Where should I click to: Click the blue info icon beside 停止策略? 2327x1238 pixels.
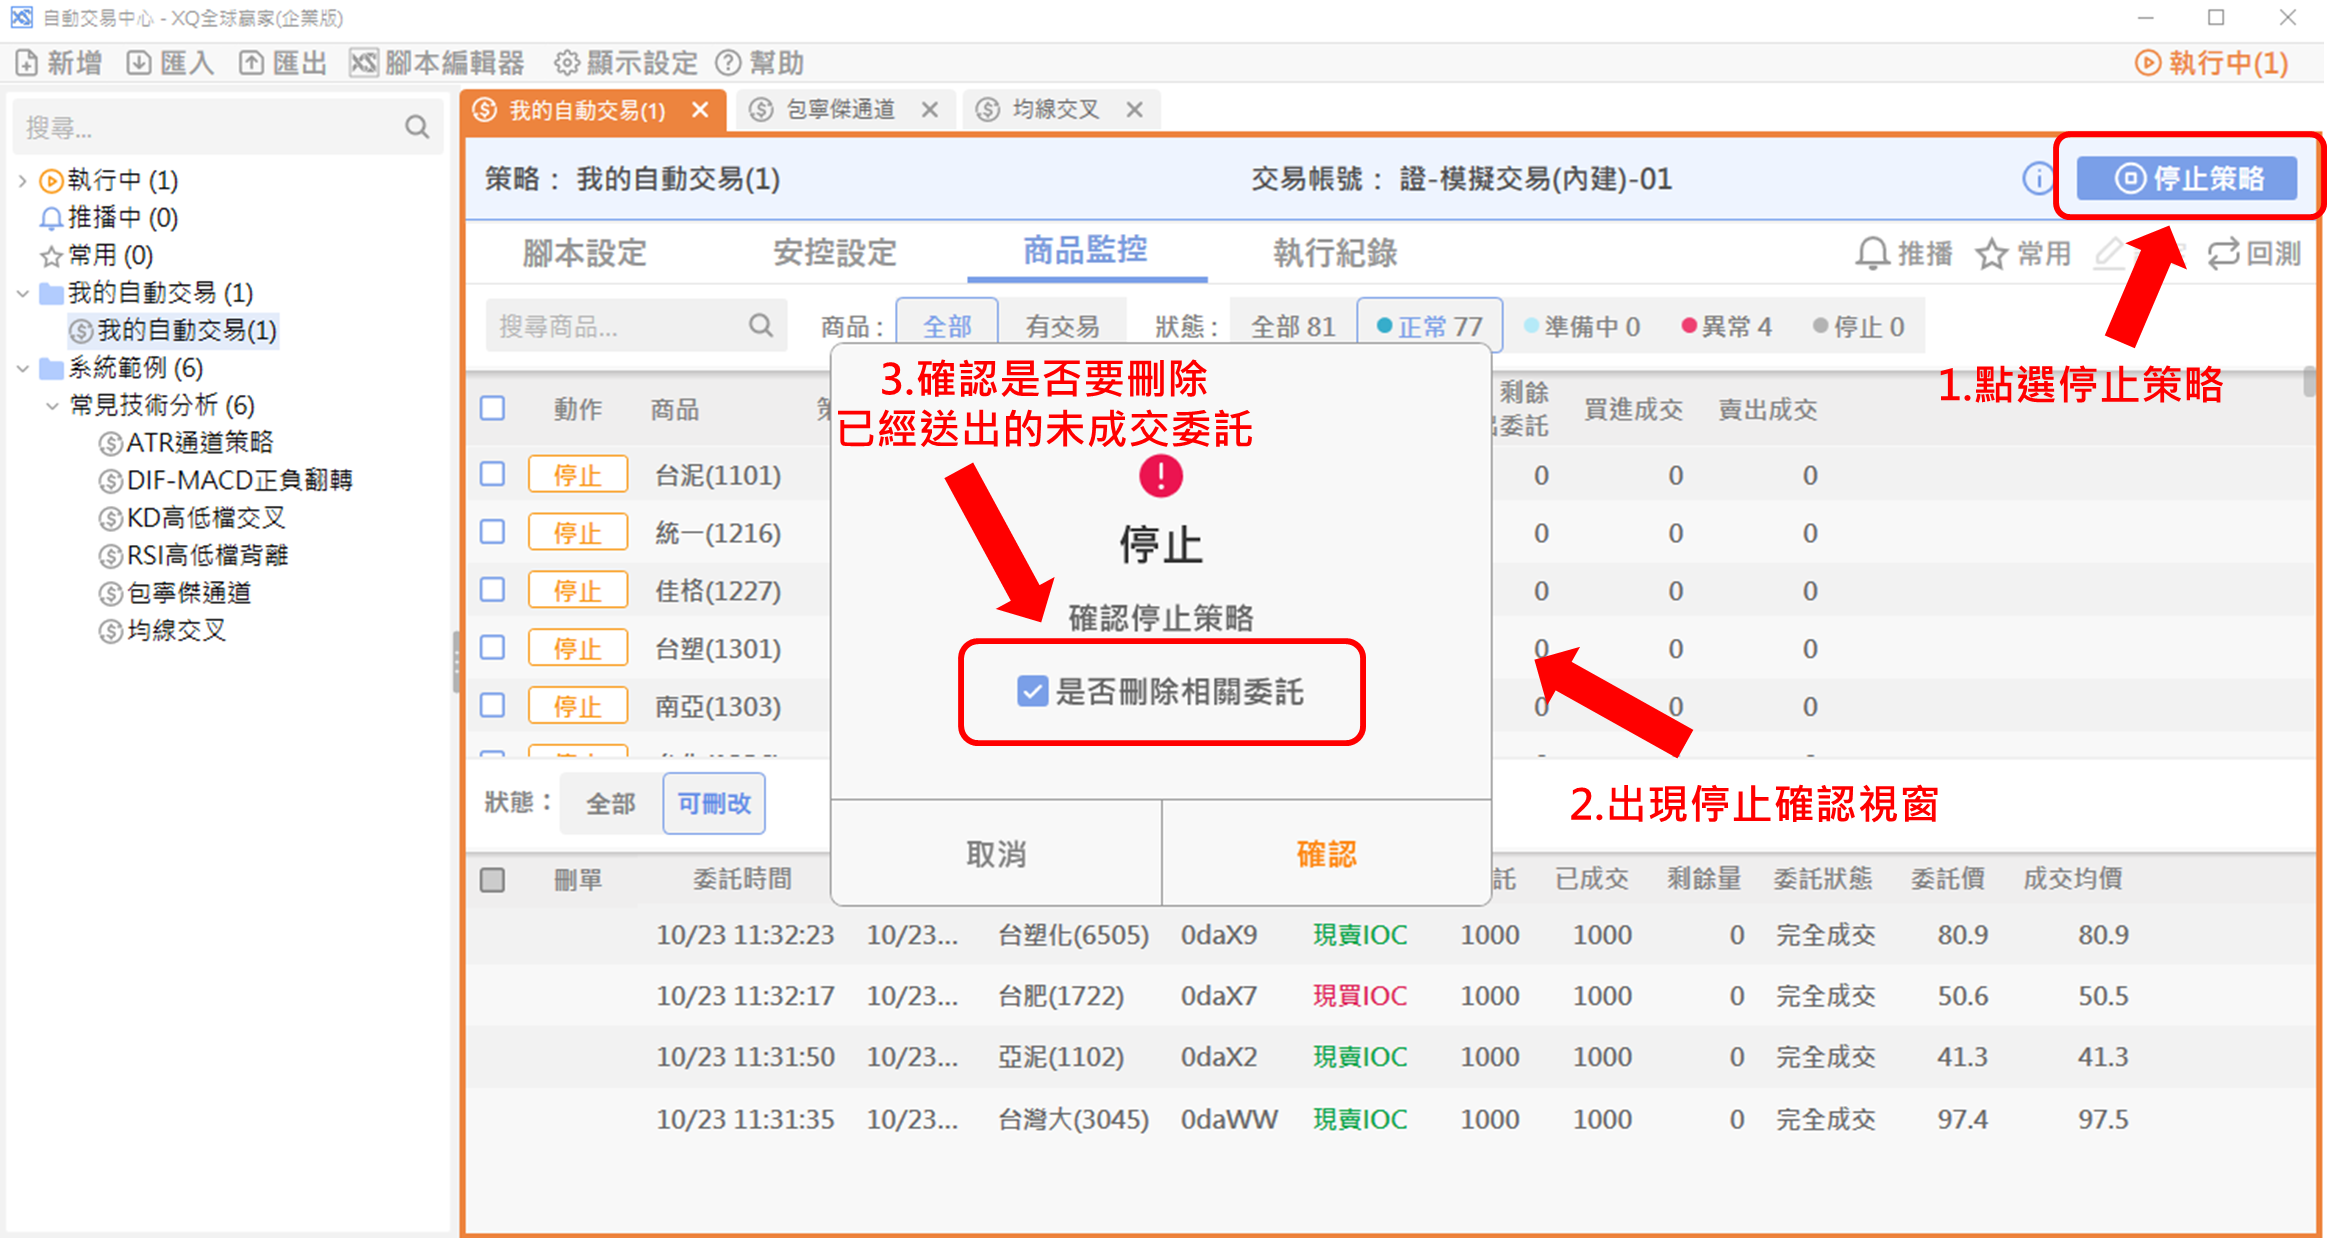click(x=2037, y=179)
